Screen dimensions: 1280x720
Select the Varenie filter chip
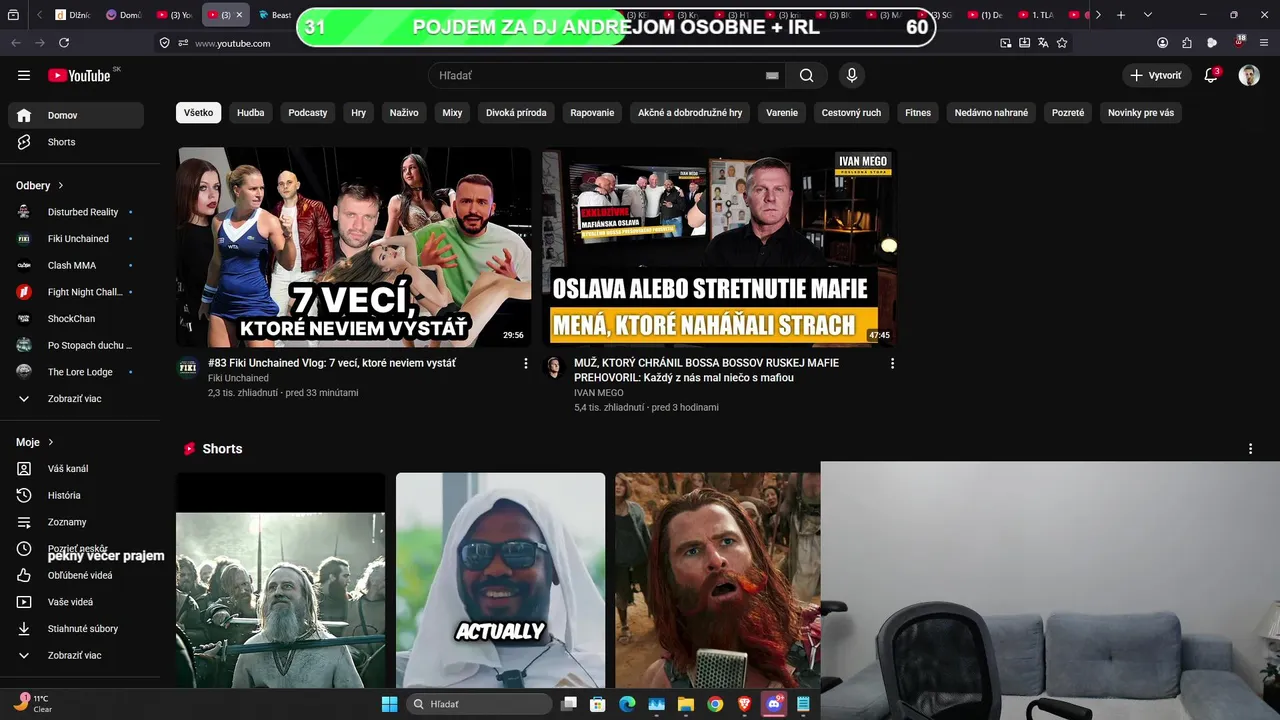point(782,113)
